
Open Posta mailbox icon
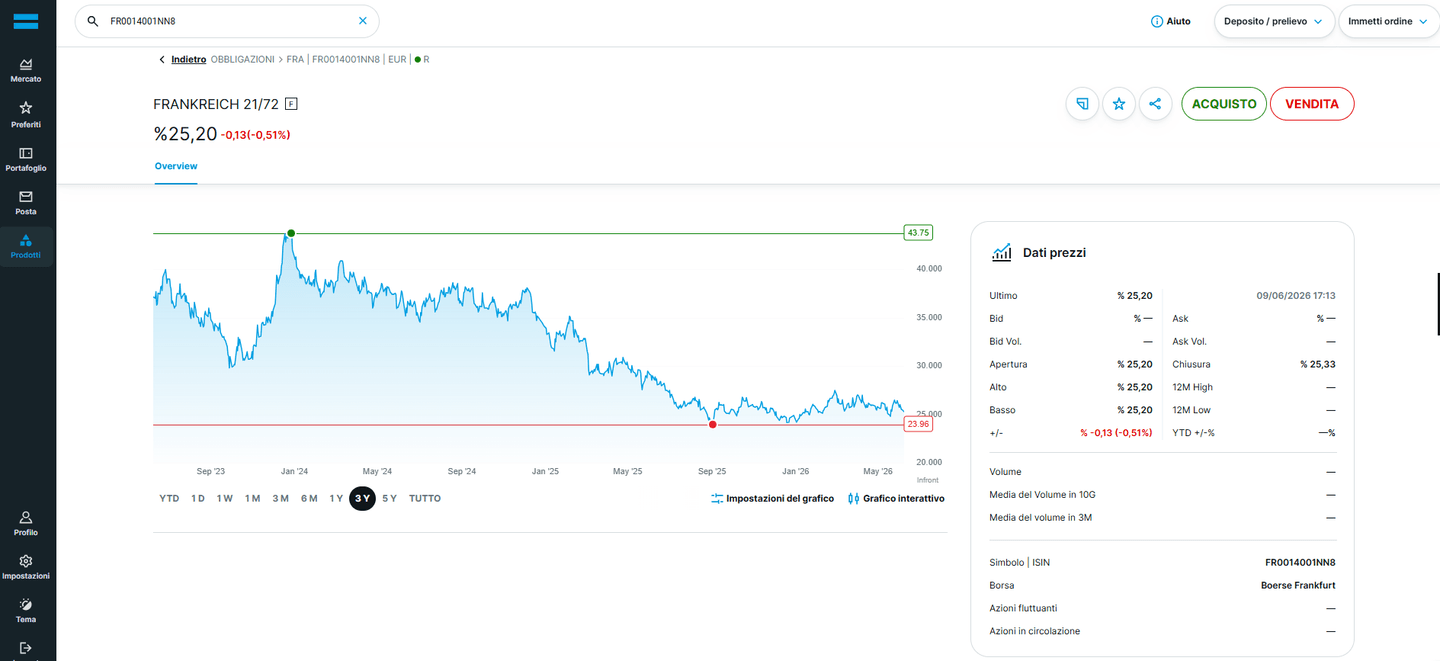coord(26,203)
